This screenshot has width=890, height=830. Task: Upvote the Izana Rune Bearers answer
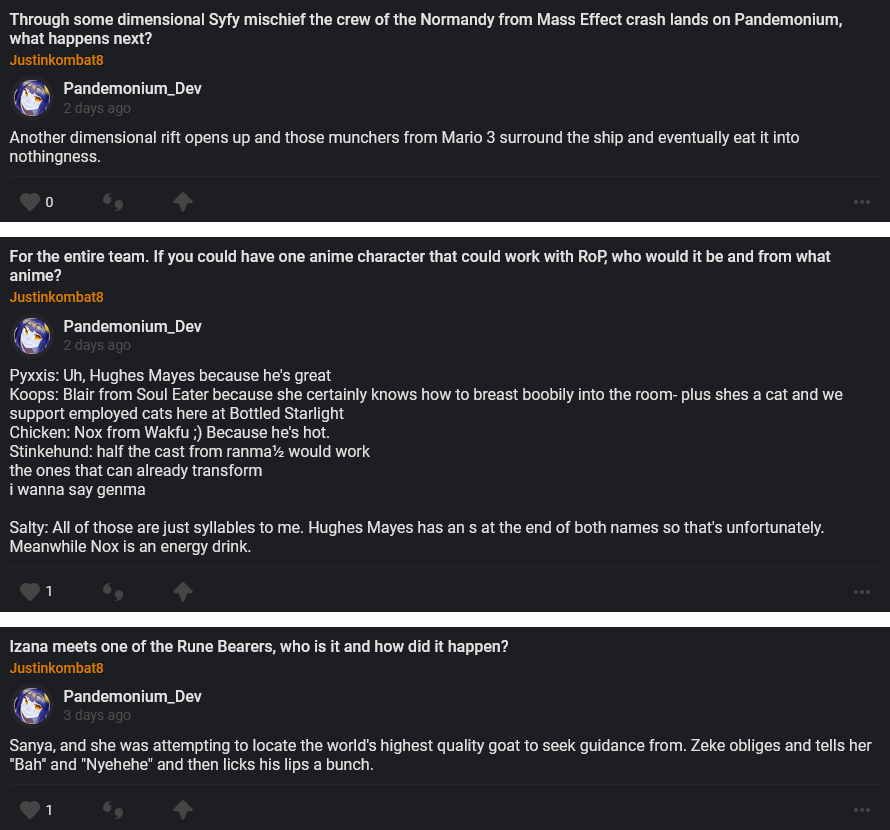point(182,809)
